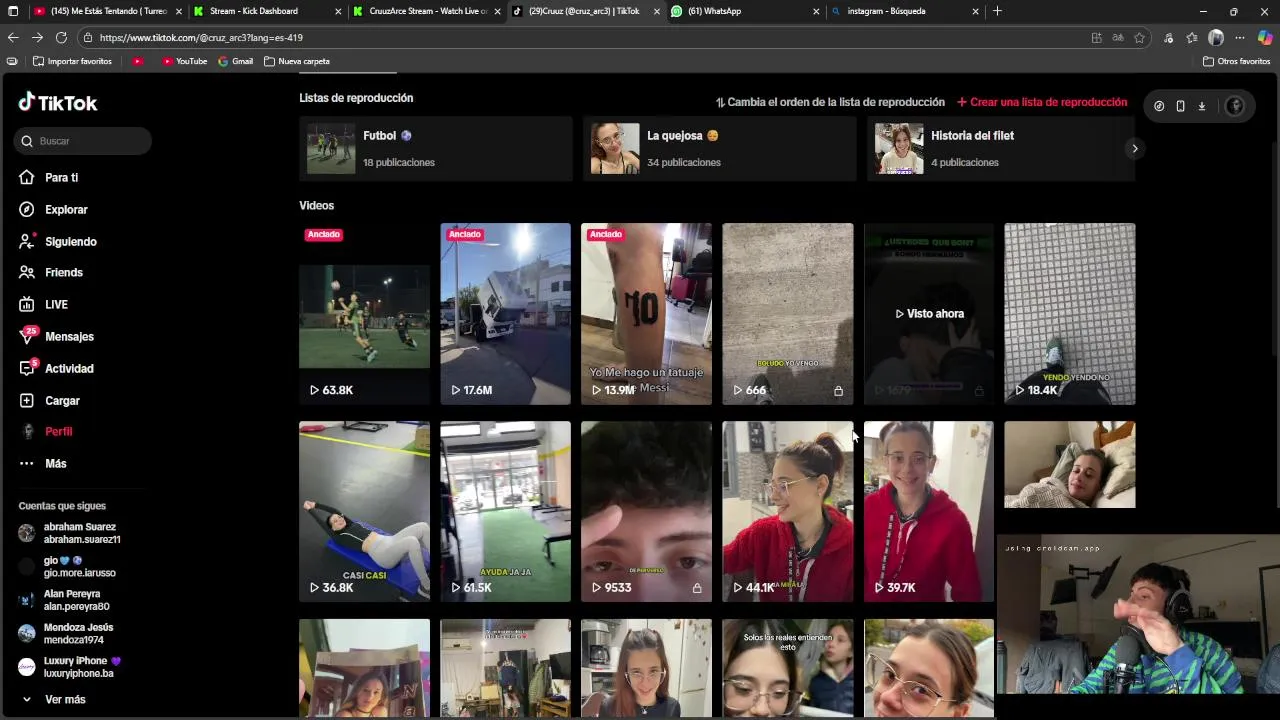The image size is (1280, 720).
Task: Open browser profile avatar
Action: pyautogui.click(x=1216, y=37)
